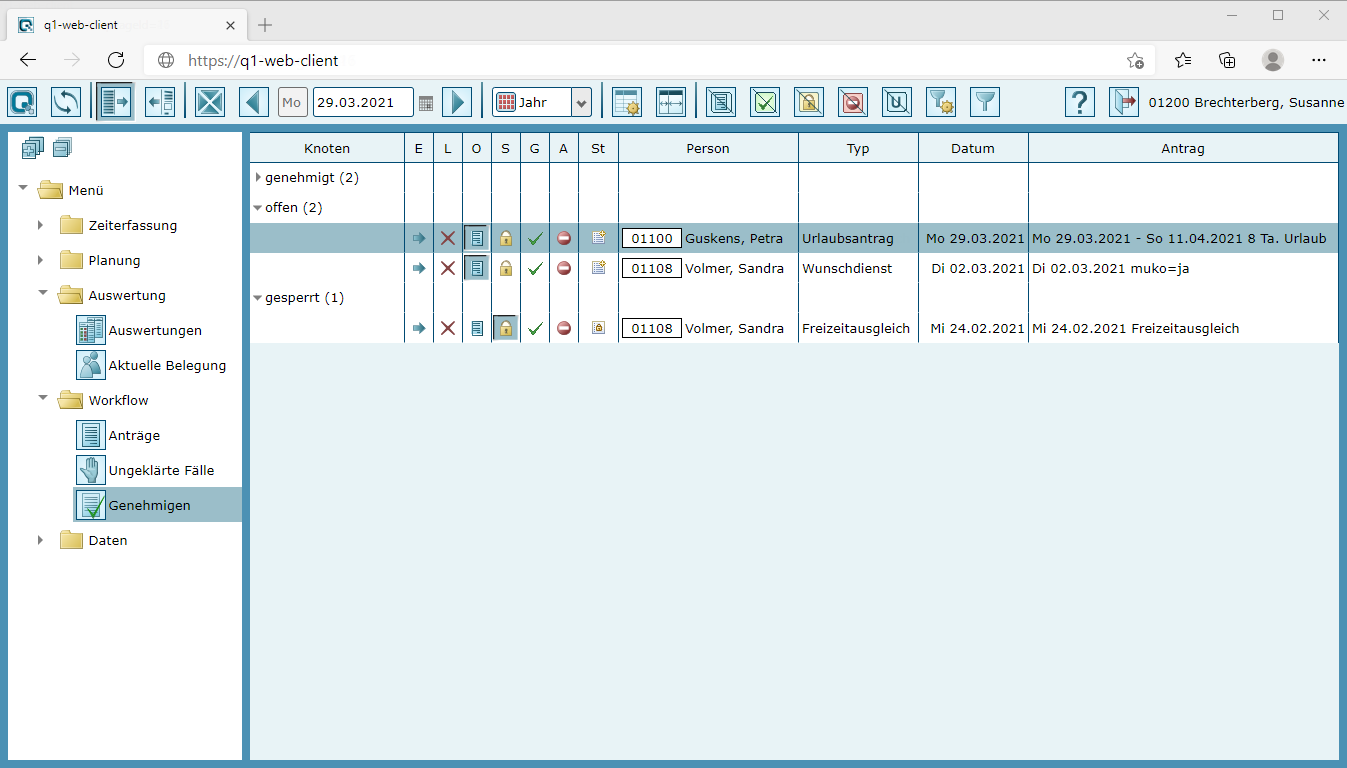This screenshot has height=768, width=1347.
Task: Click green checkmark for Guskens, Petra row
Action: (x=535, y=238)
